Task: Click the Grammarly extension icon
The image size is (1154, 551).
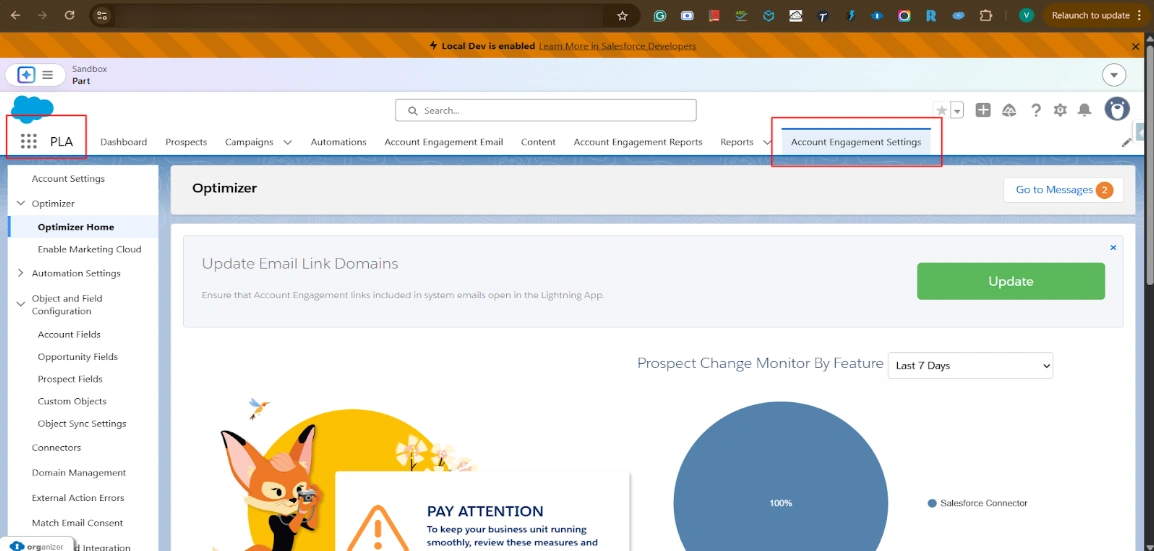Action: point(660,15)
